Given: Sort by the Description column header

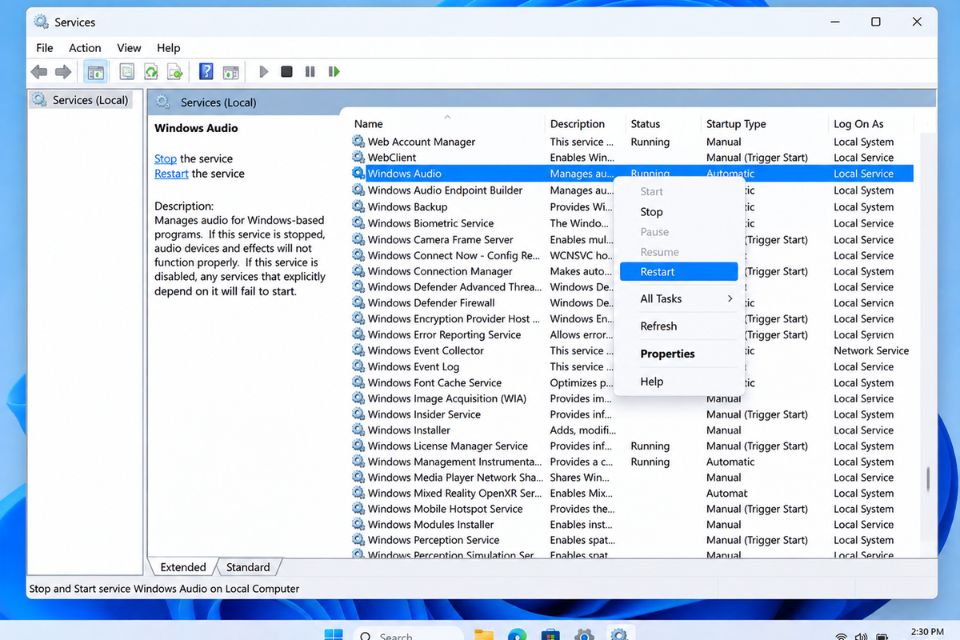Looking at the screenshot, I should click(x=585, y=124).
